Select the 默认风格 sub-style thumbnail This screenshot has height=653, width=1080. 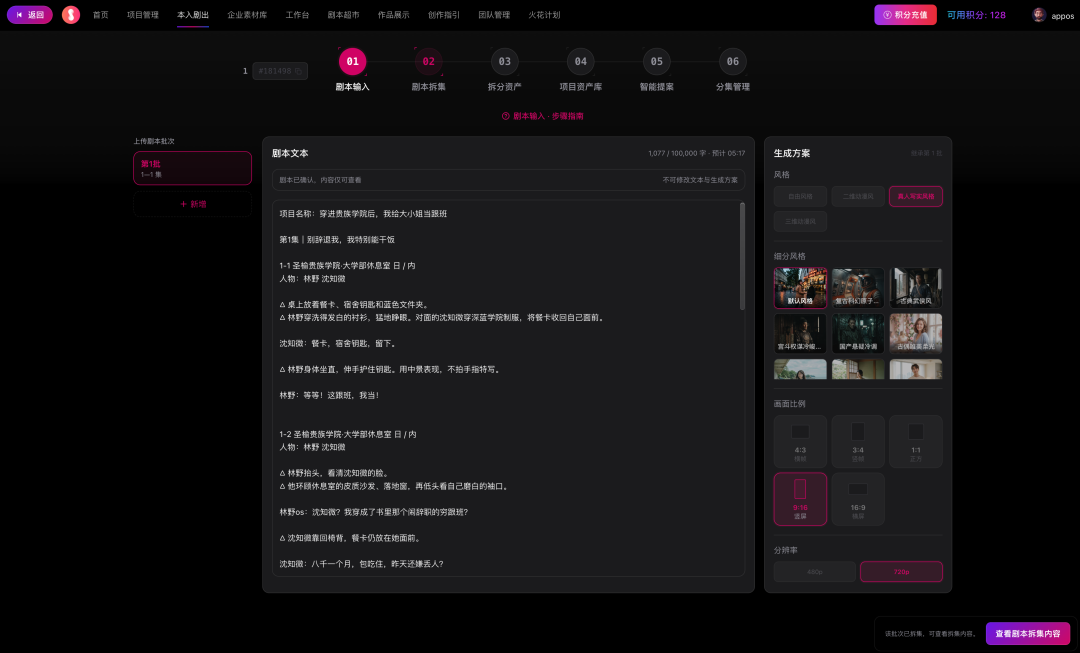pyautogui.click(x=800, y=287)
